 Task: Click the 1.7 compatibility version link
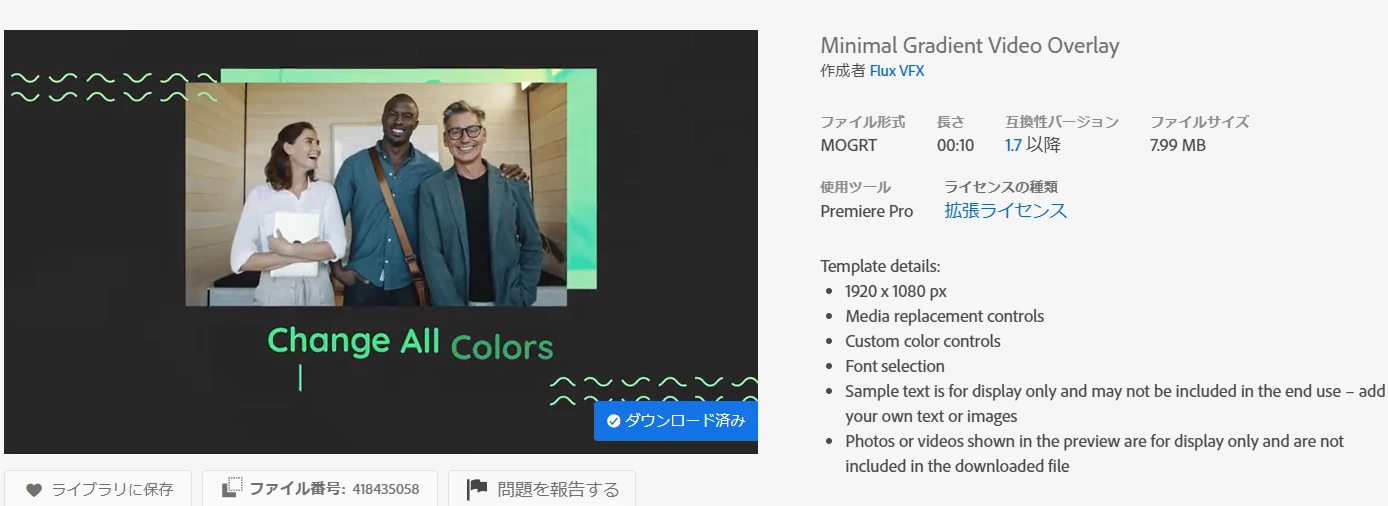(1013, 145)
